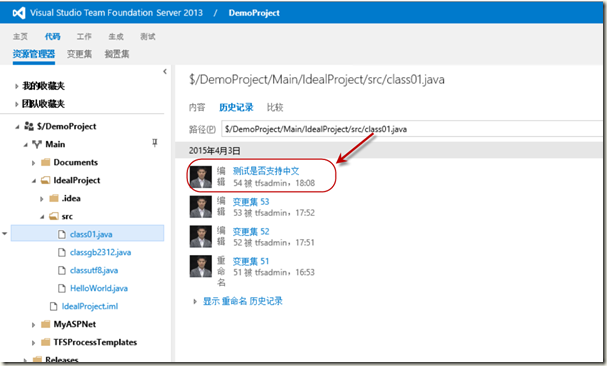Open the 变更集 52 link

[251, 232]
